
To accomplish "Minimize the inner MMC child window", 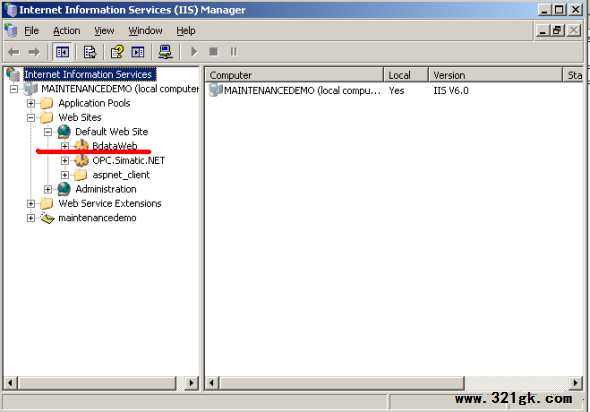I will pyautogui.click(x=542, y=30).
